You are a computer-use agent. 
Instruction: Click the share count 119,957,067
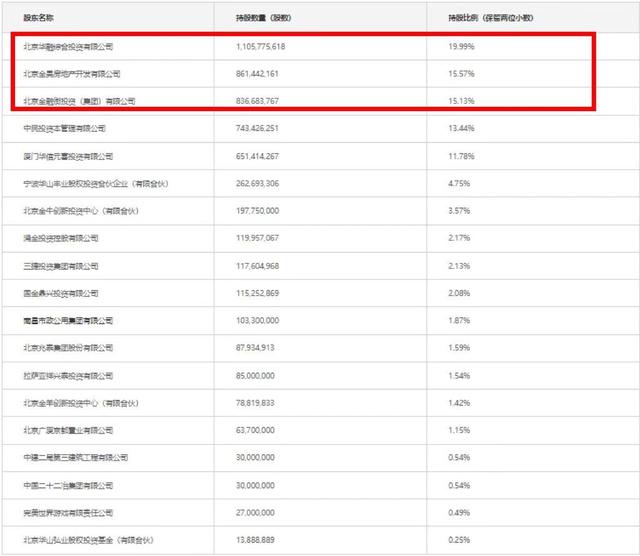257,238
